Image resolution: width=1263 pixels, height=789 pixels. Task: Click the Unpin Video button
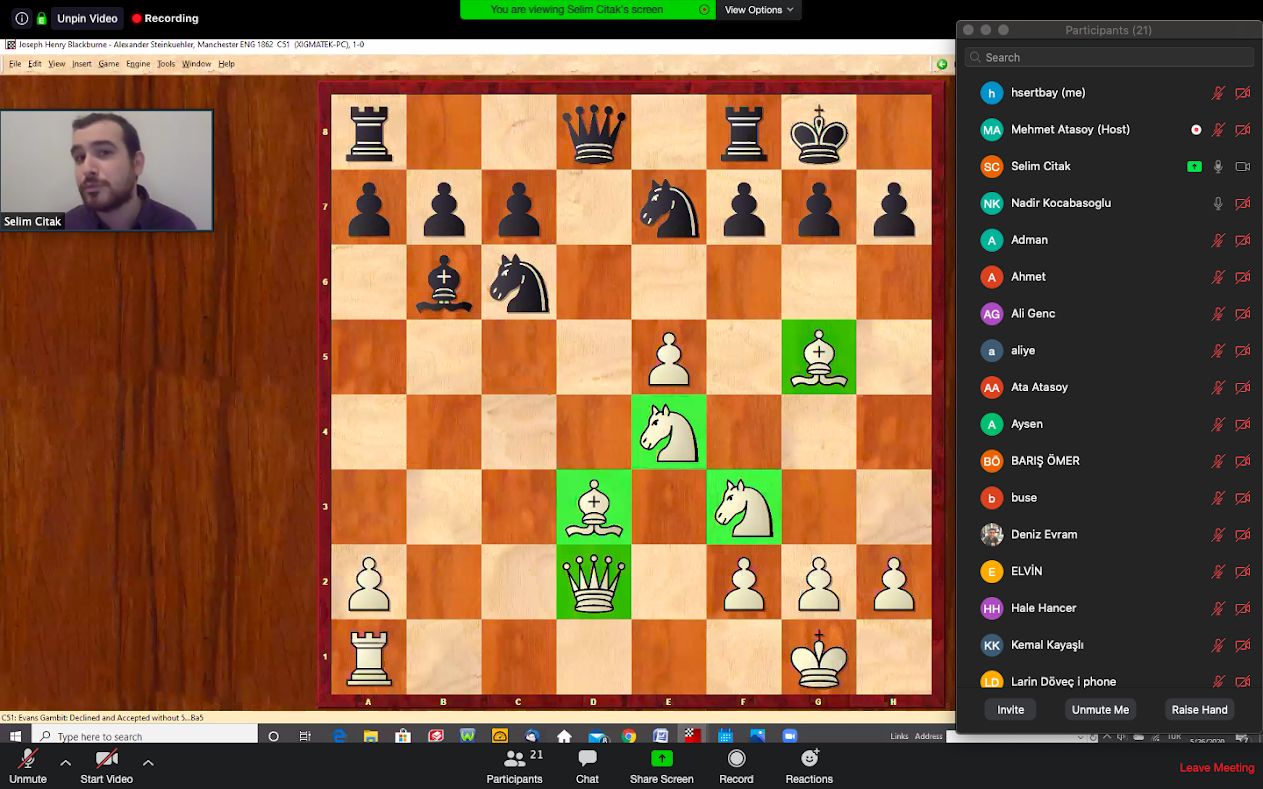point(86,18)
